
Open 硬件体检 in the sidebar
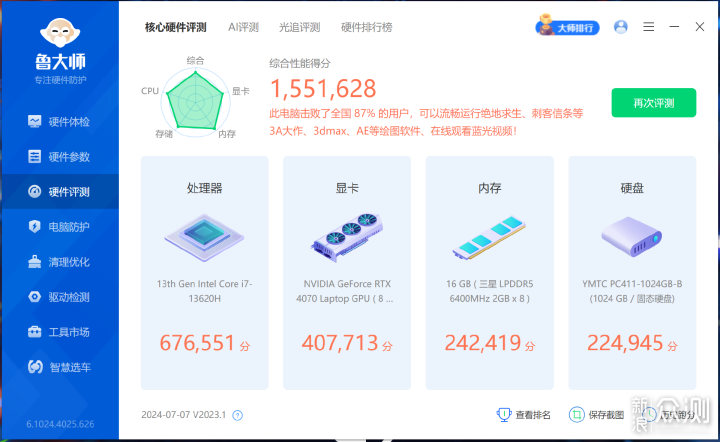pyautogui.click(x=60, y=122)
